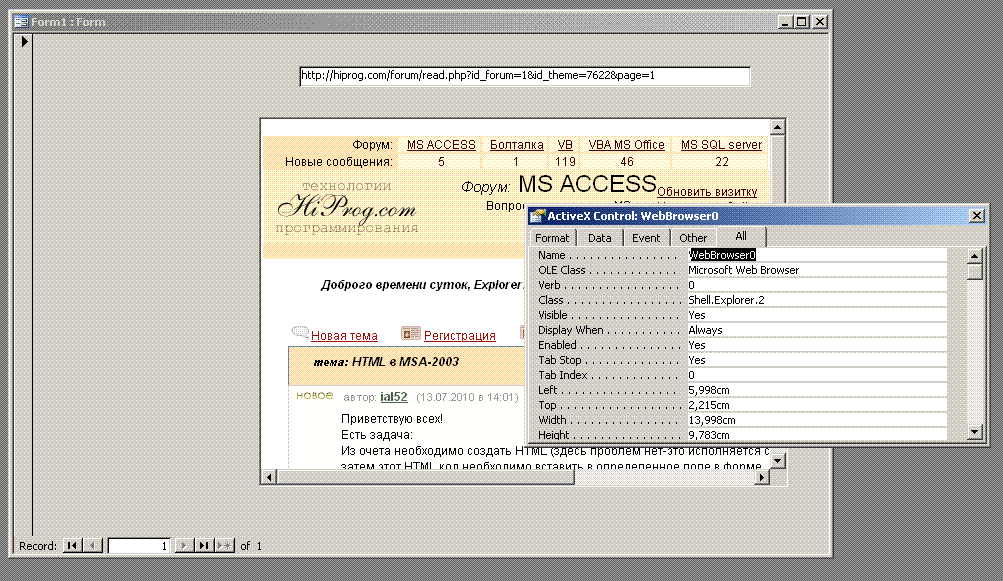
Task: Open author ial52 profile link
Action: 393,397
